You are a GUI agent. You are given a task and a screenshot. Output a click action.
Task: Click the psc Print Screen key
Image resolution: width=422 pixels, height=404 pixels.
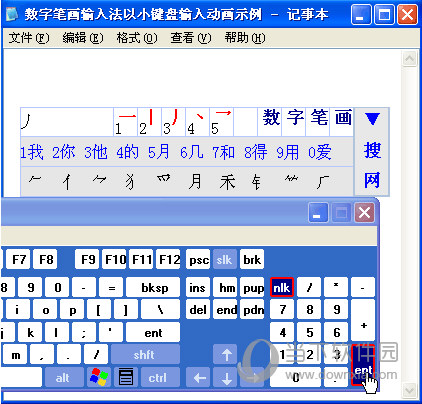(198, 259)
